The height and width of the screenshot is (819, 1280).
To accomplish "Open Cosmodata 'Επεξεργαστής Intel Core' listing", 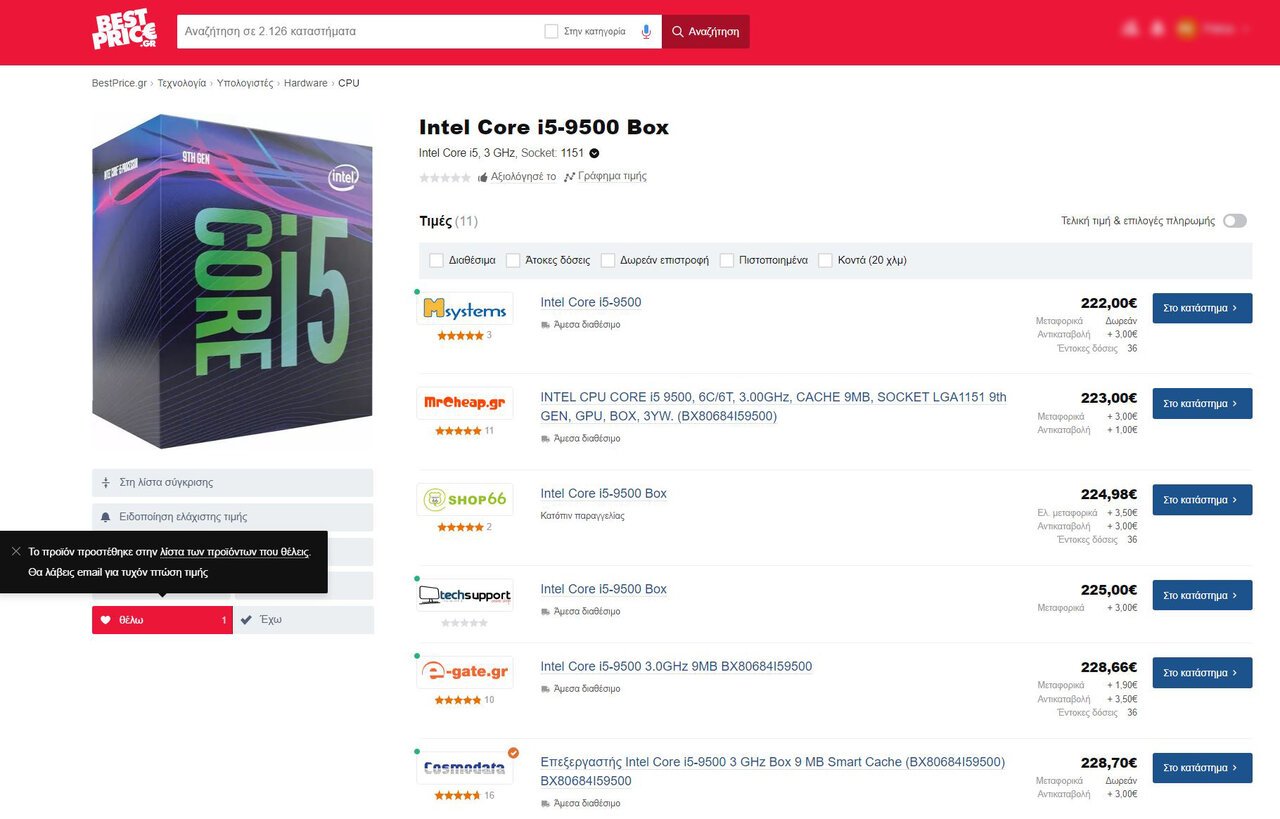I will (773, 772).
